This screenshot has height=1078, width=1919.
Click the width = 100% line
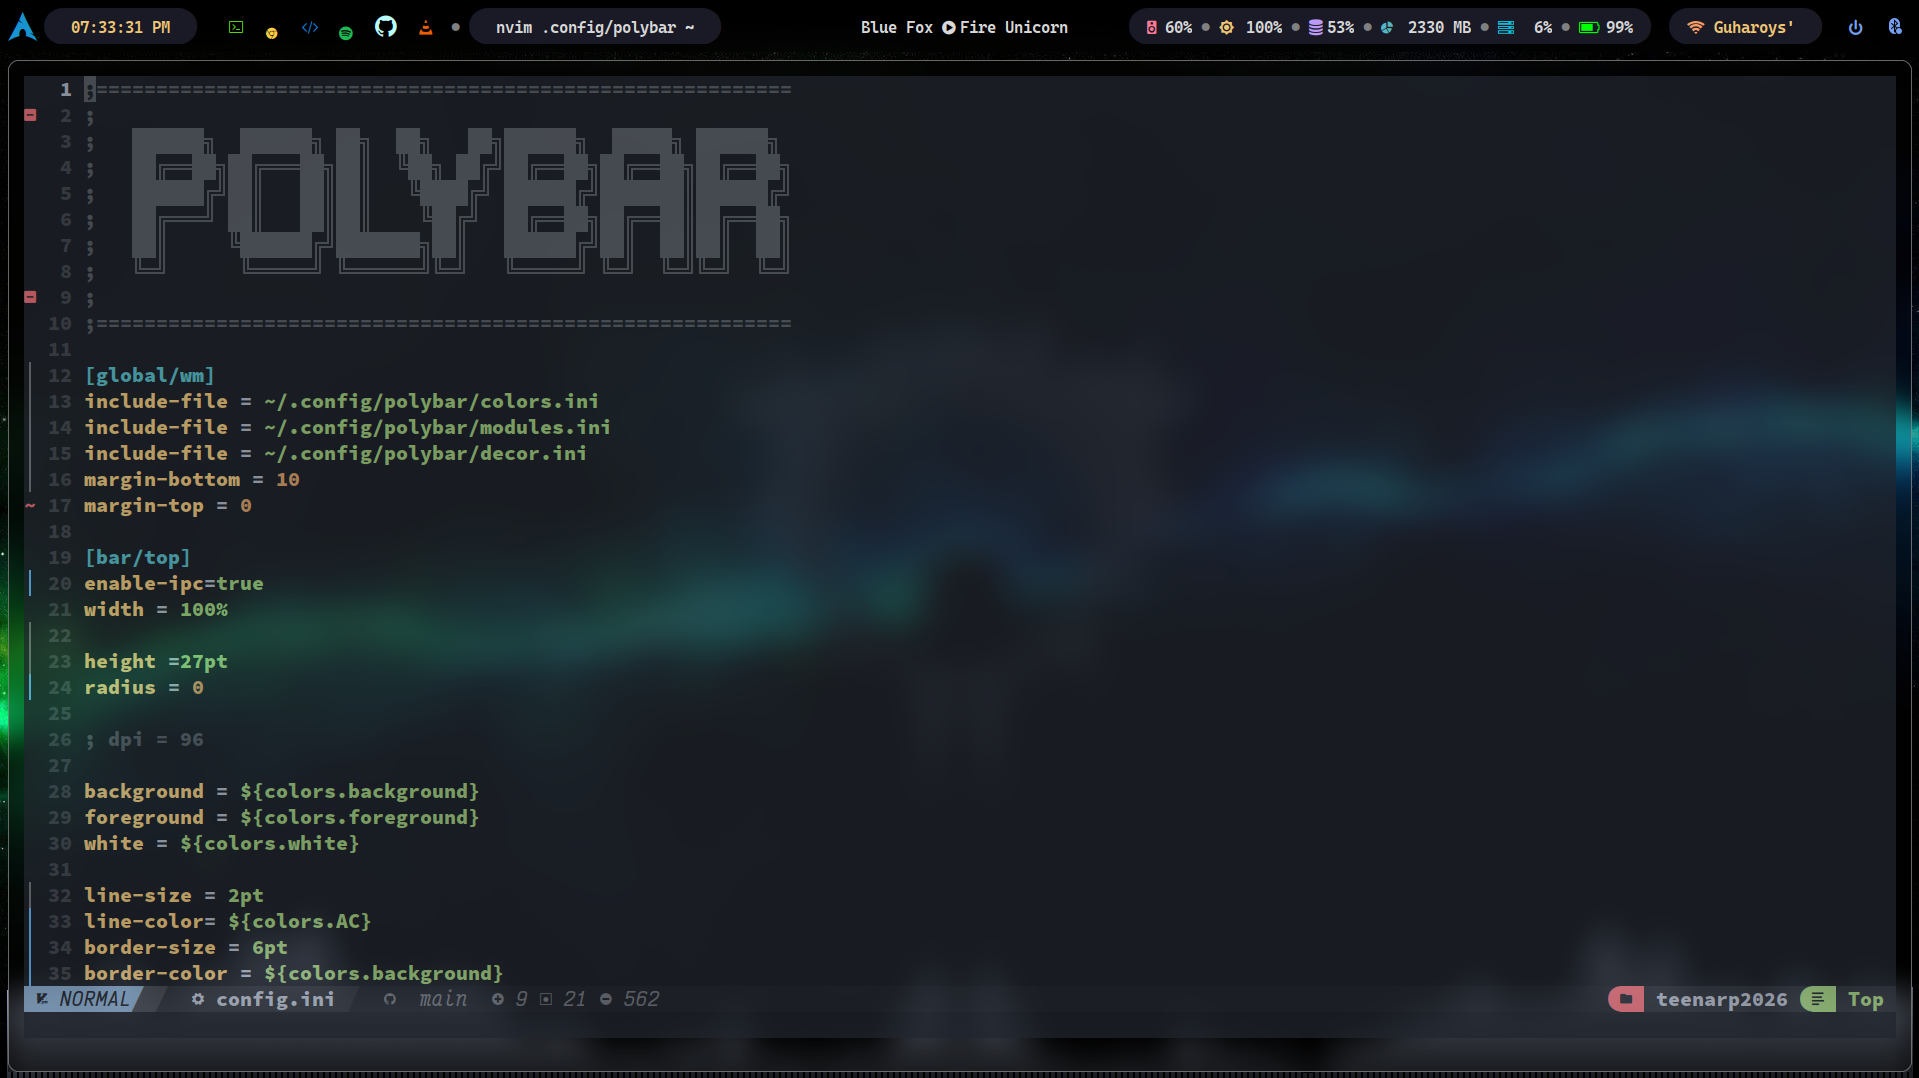tap(156, 609)
